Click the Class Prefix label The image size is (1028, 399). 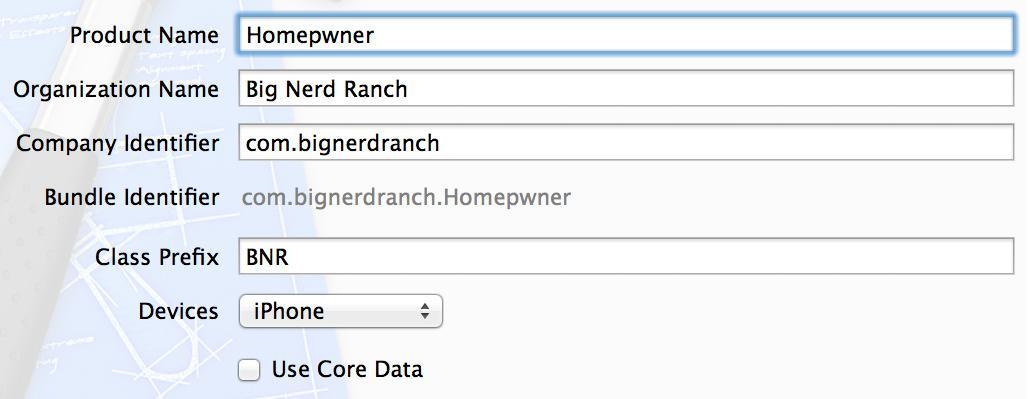pyautogui.click(x=157, y=257)
